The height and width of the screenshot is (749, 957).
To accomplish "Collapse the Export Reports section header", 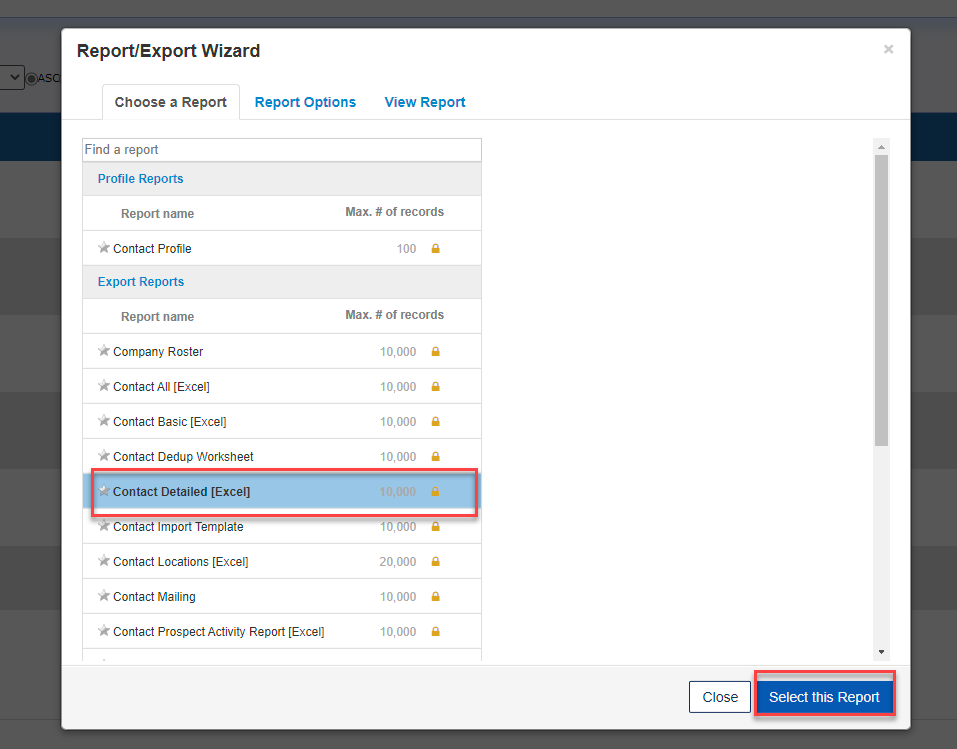I will [x=140, y=282].
